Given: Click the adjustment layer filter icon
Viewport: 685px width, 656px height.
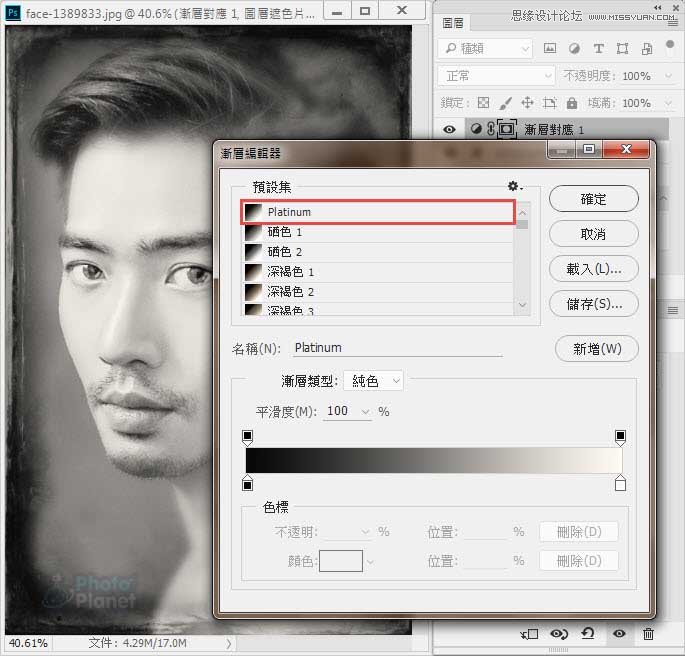Looking at the screenshot, I should (x=574, y=48).
